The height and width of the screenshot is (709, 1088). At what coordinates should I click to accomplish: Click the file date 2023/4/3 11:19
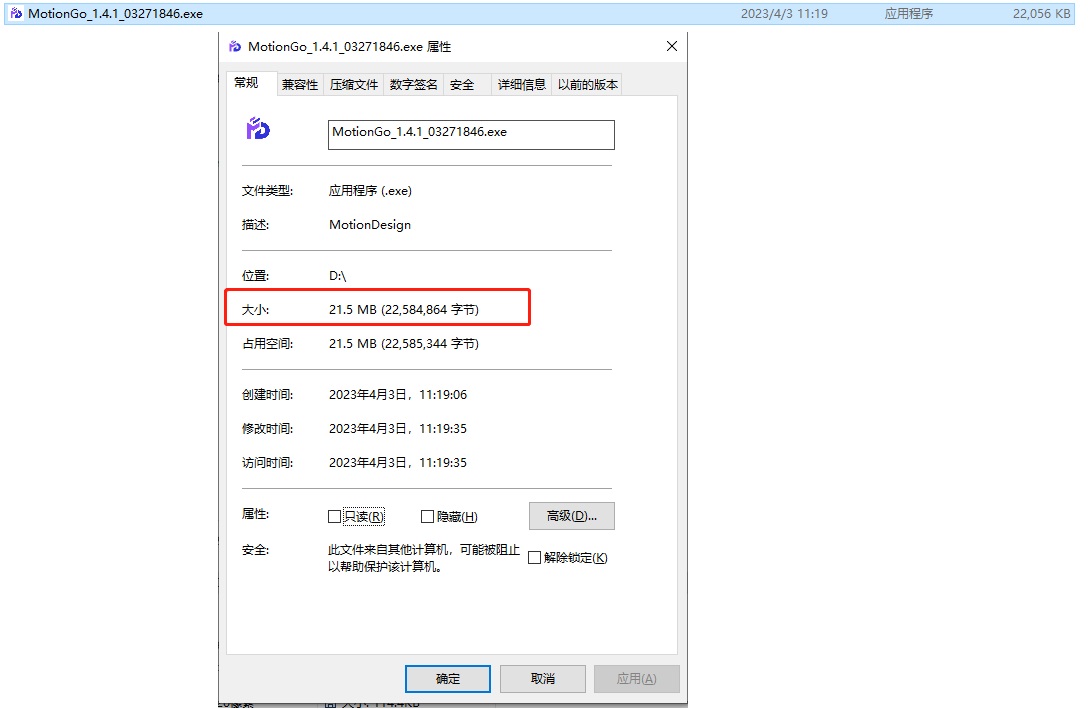[784, 14]
